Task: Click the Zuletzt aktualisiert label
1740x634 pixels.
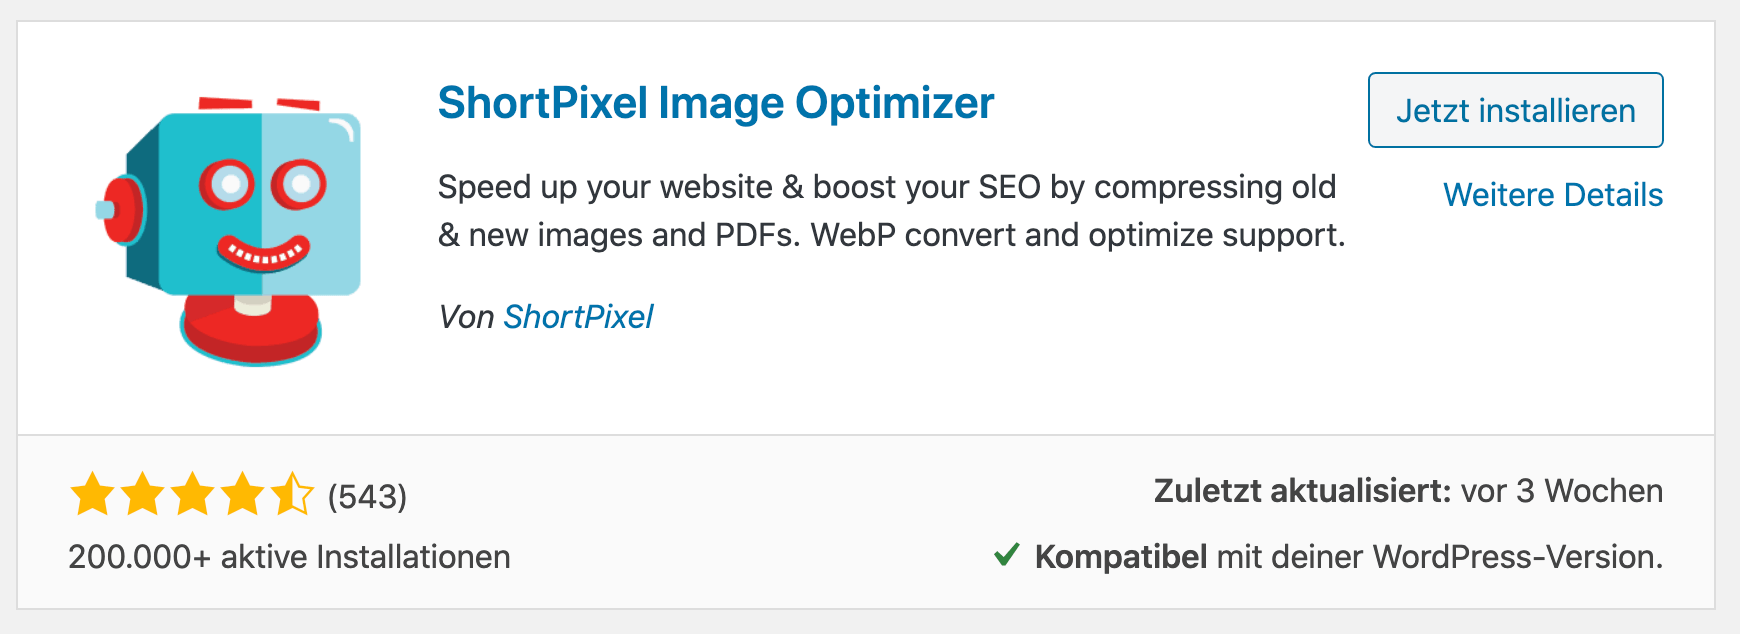Action: [x=1302, y=491]
